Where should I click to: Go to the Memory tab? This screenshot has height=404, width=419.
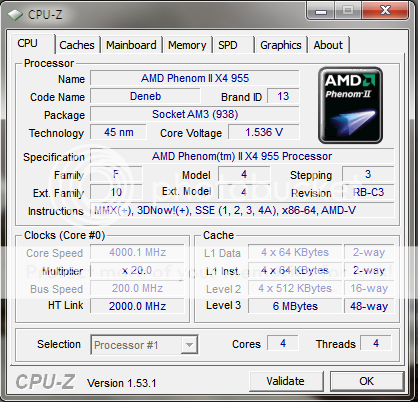187,45
